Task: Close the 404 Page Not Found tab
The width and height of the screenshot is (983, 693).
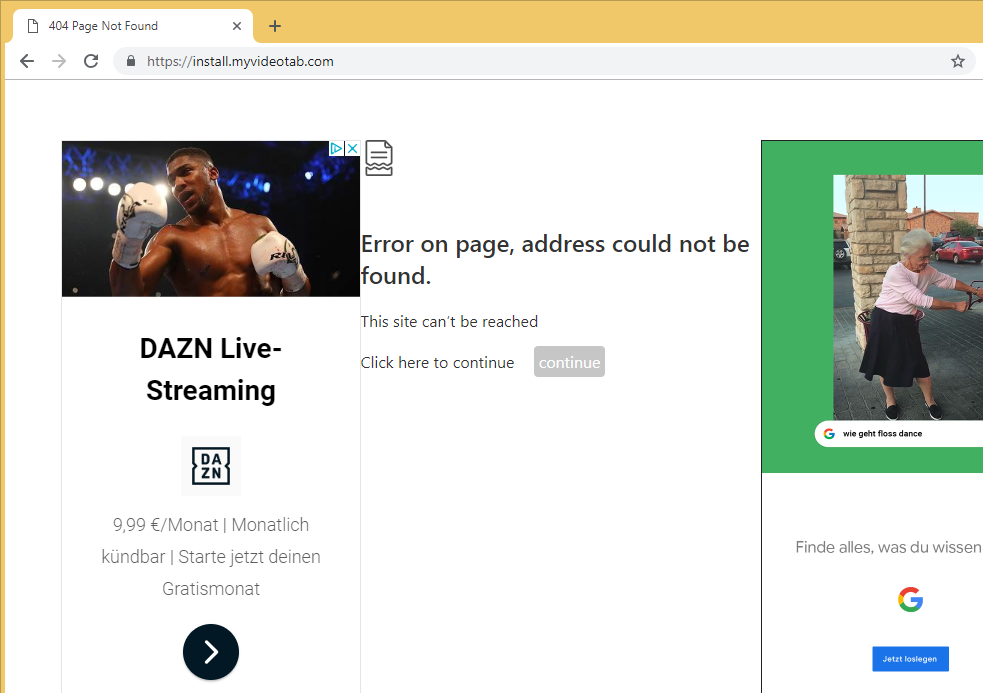Action: pyautogui.click(x=237, y=26)
